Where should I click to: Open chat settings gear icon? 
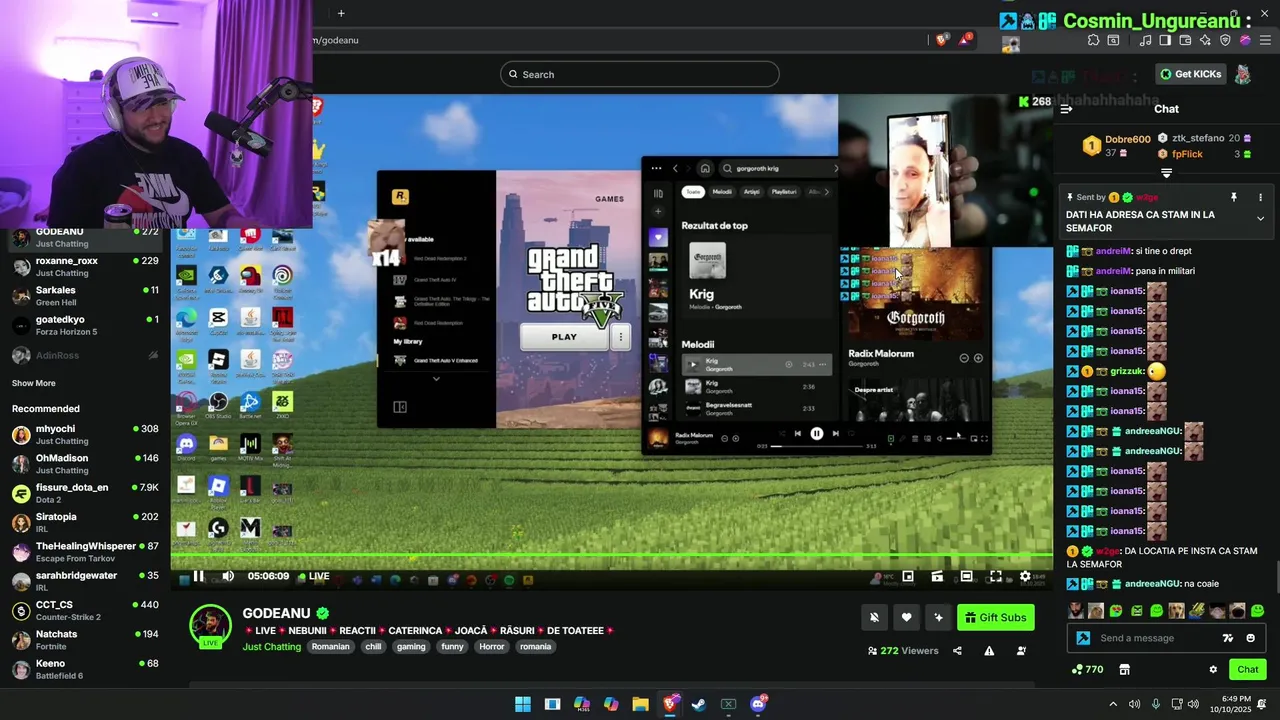(1213, 670)
